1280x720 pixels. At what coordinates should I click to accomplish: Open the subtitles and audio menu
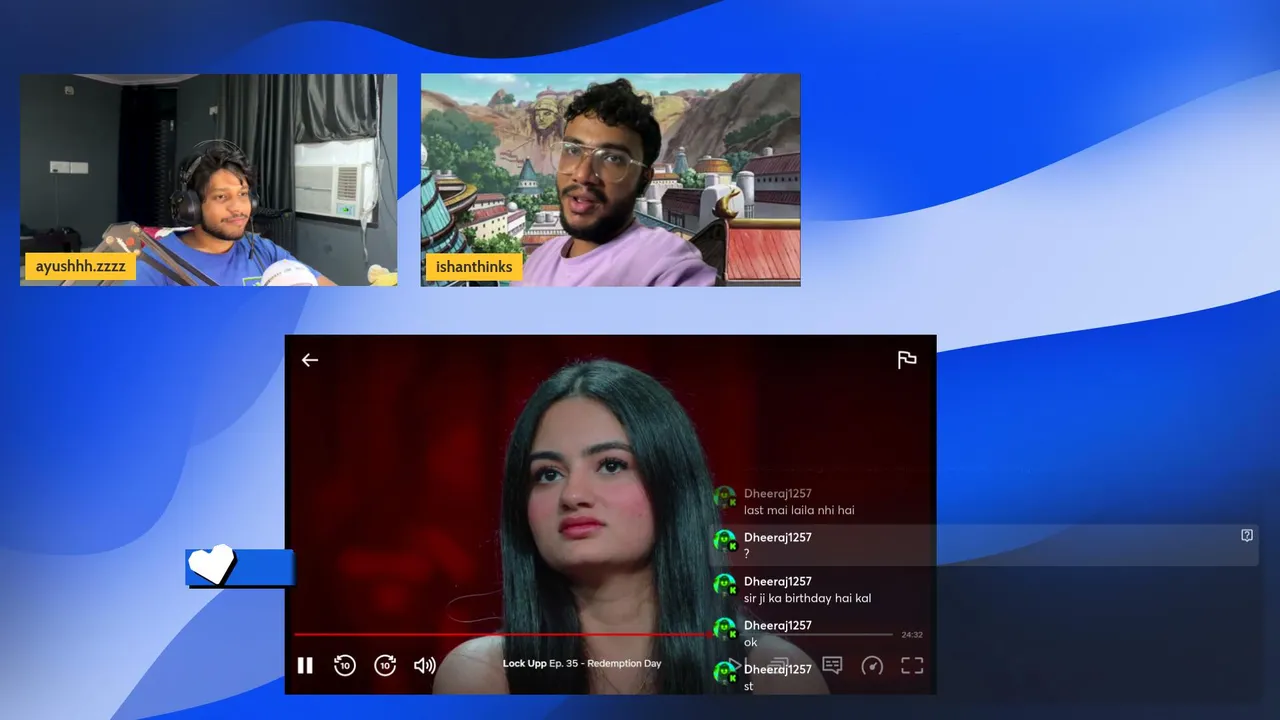832,665
